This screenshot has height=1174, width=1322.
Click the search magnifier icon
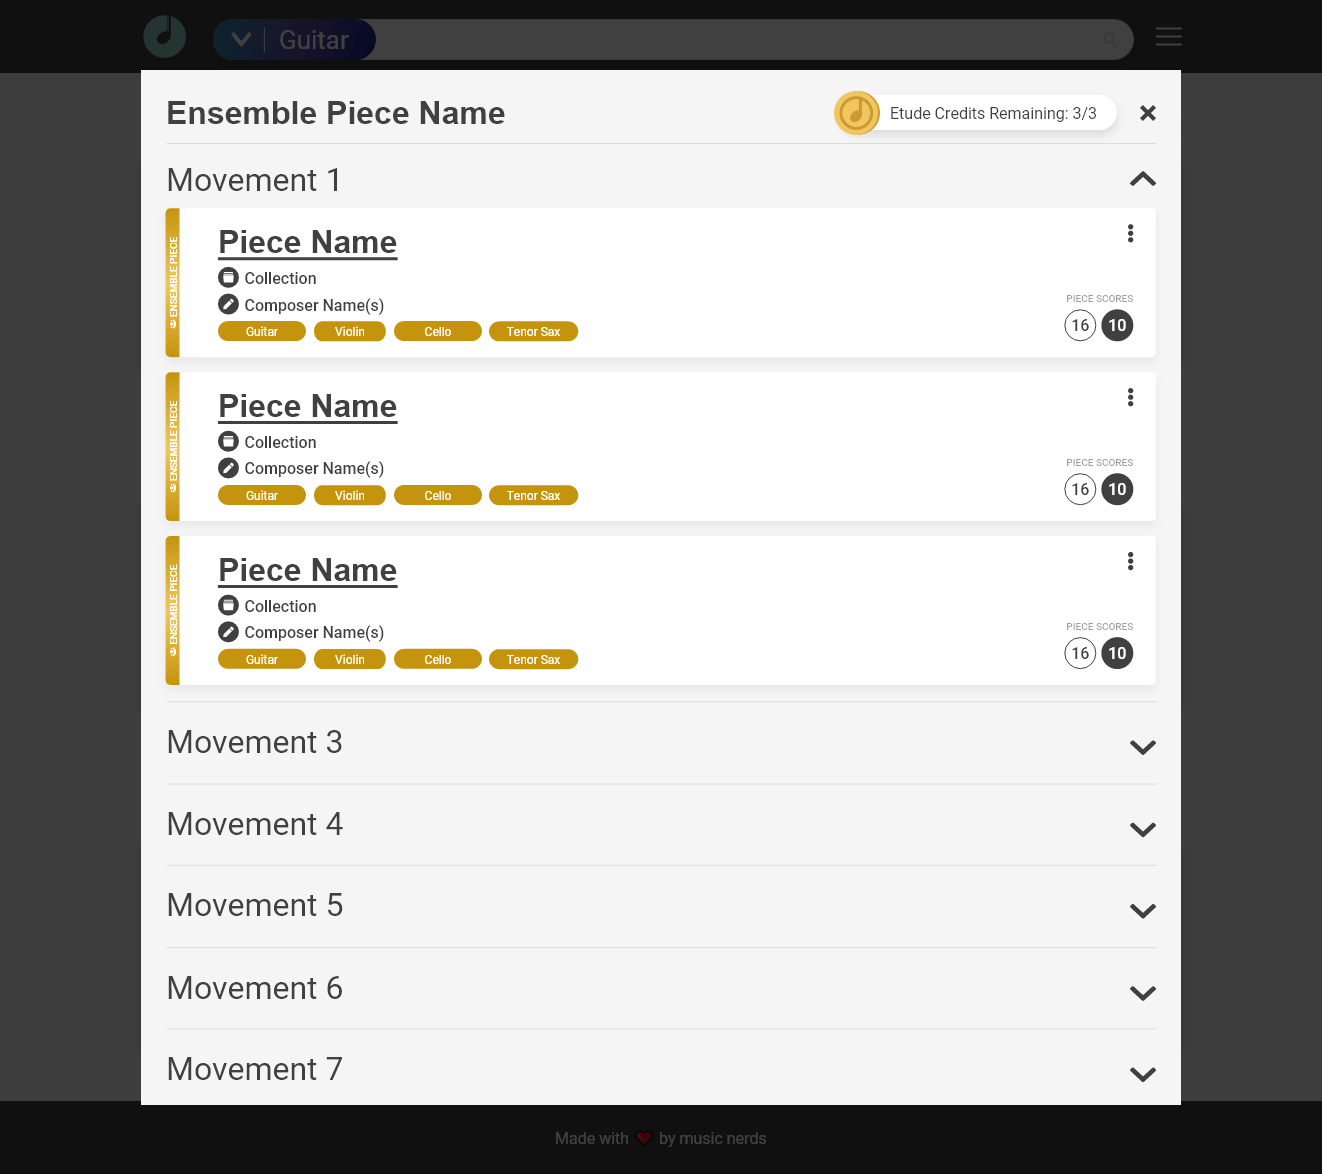[1110, 40]
